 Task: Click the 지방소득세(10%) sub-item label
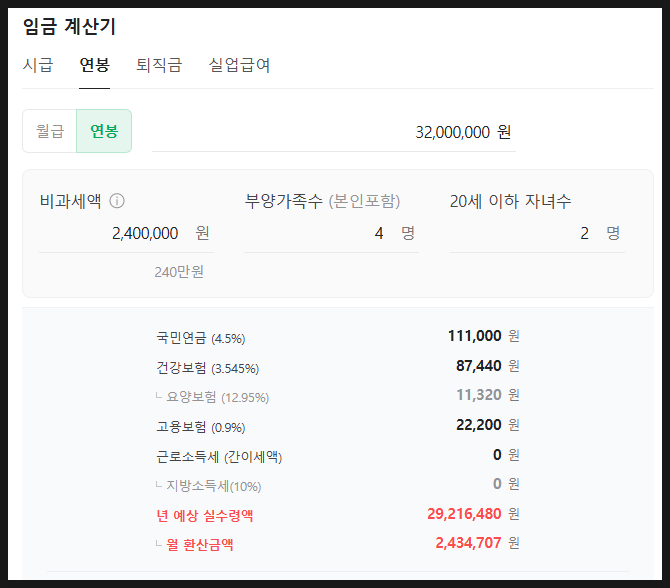point(213,486)
